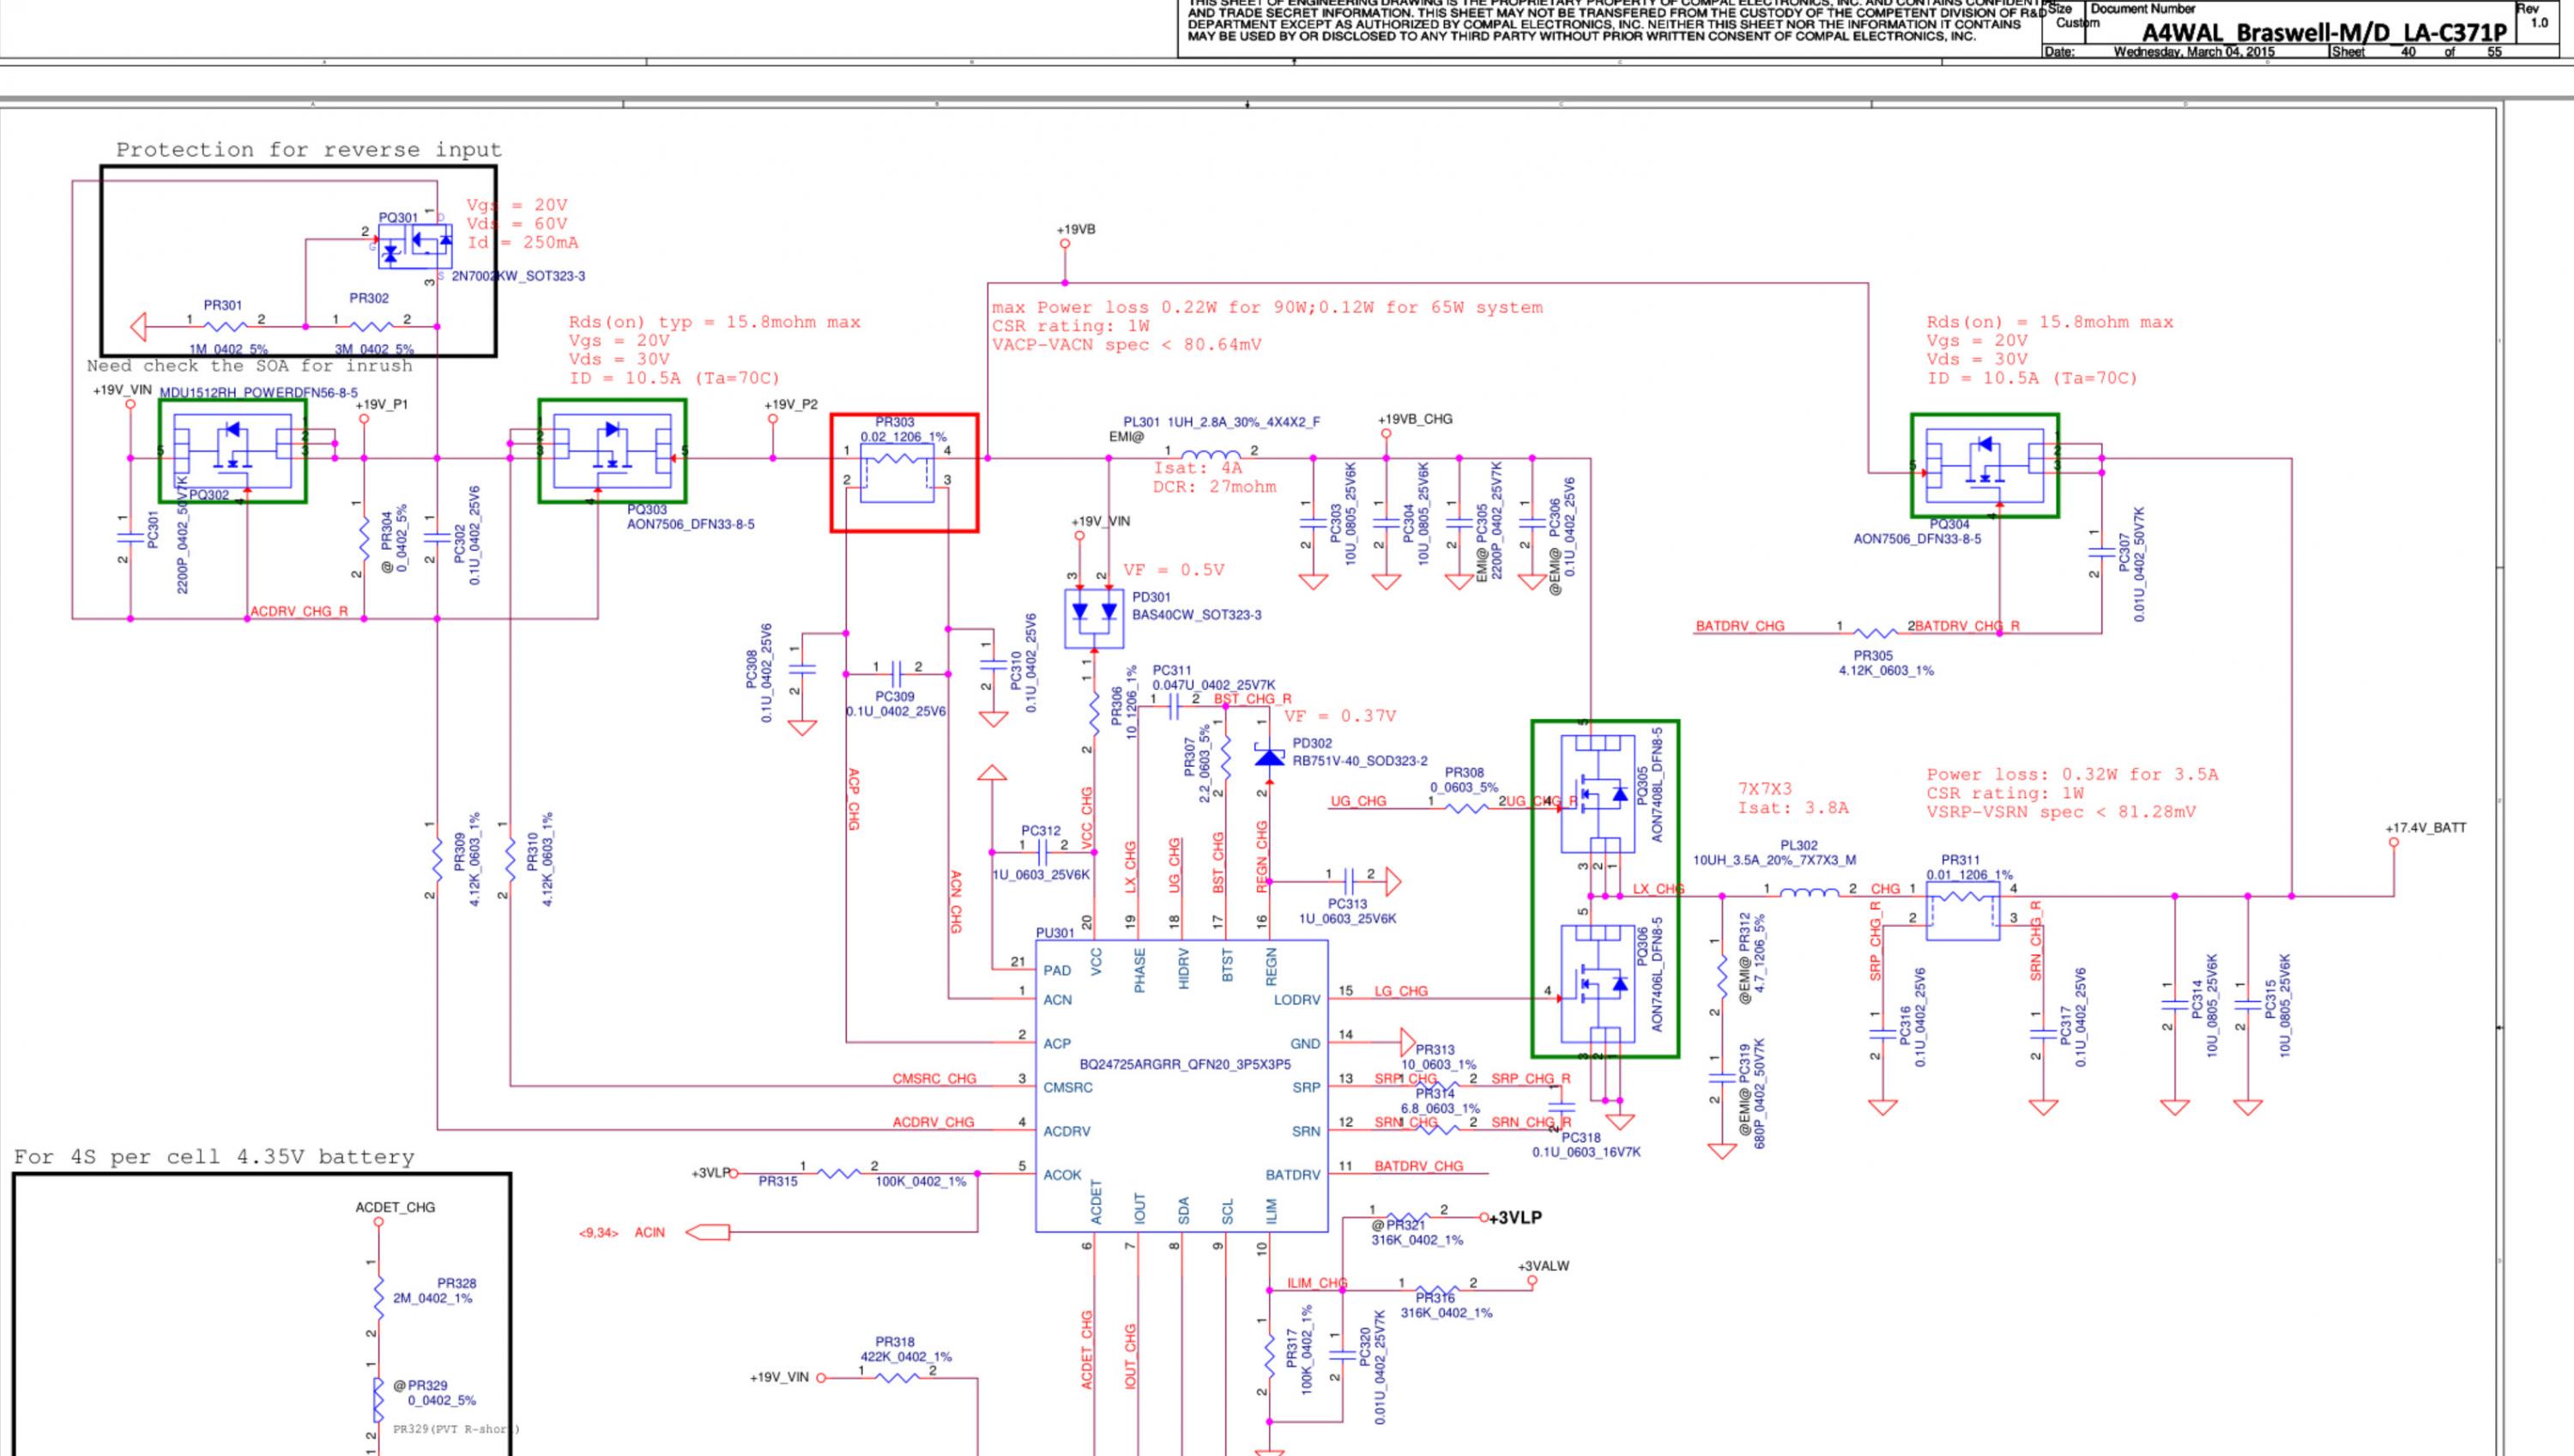Screen dimensions: 2574x1456
Task: Click the +17.4V_BATT net label
Action: point(2425,828)
